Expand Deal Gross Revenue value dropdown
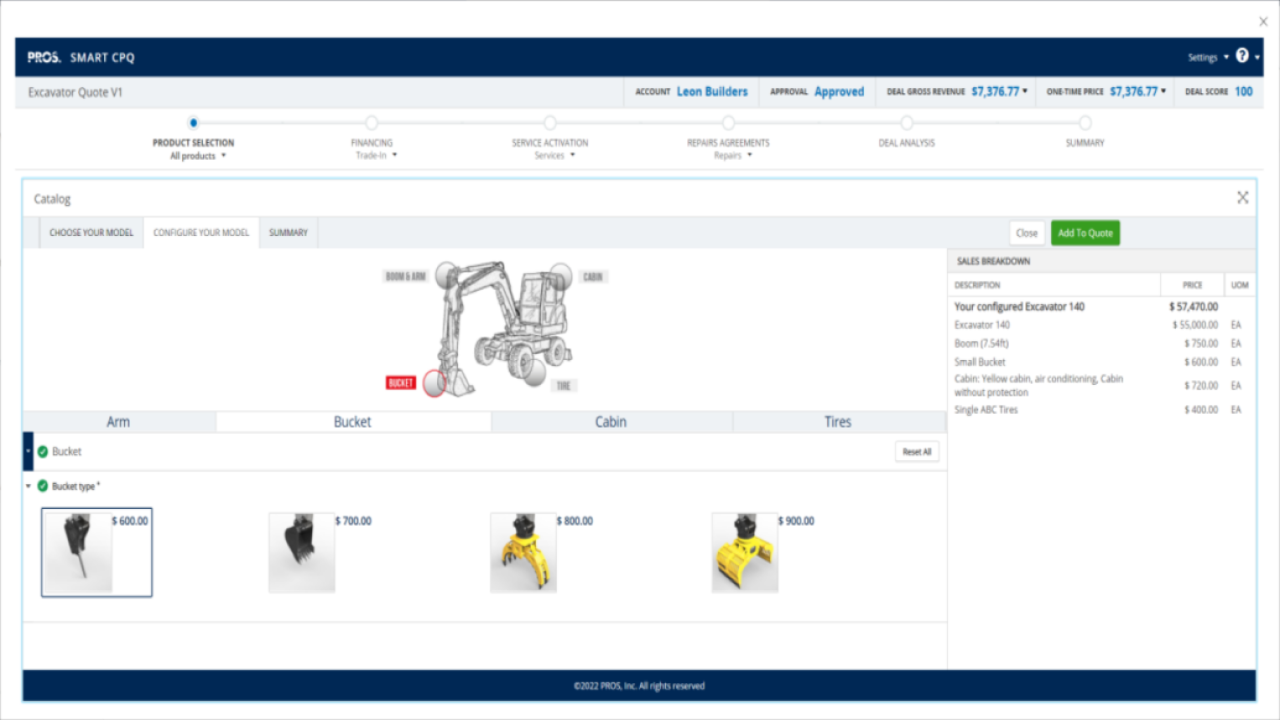The image size is (1280, 720). (1000, 91)
